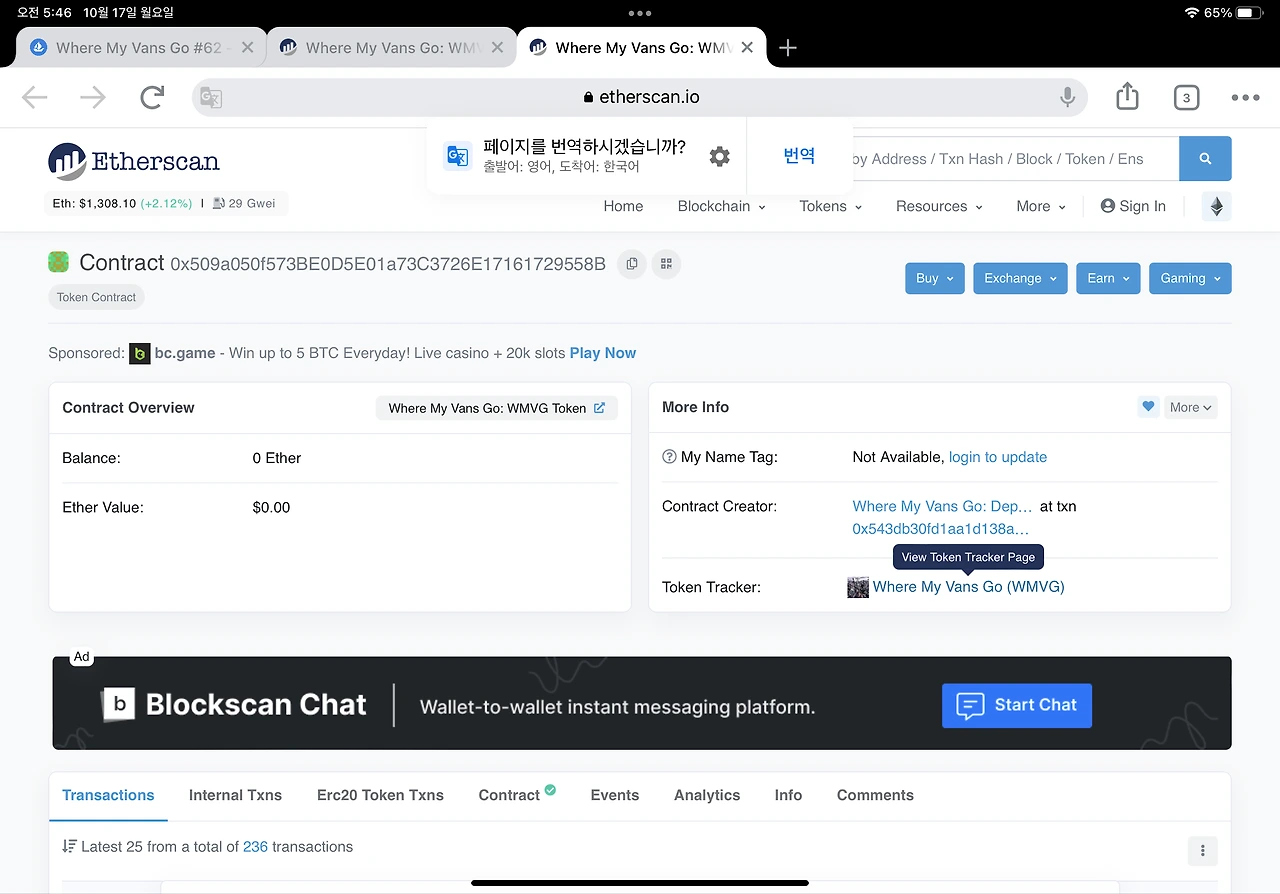Click the WMVG token thumbnail image
The width and height of the screenshot is (1280, 894).
[858, 587]
